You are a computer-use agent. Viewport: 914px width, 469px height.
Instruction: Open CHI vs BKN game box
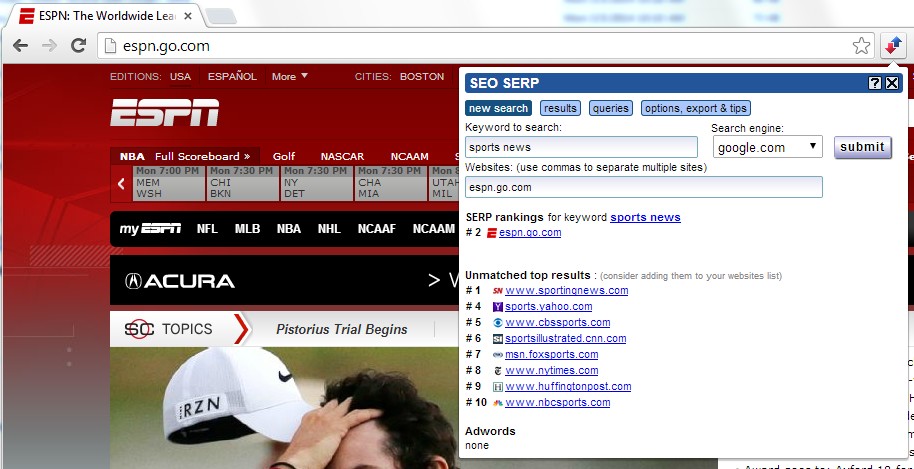(x=242, y=183)
